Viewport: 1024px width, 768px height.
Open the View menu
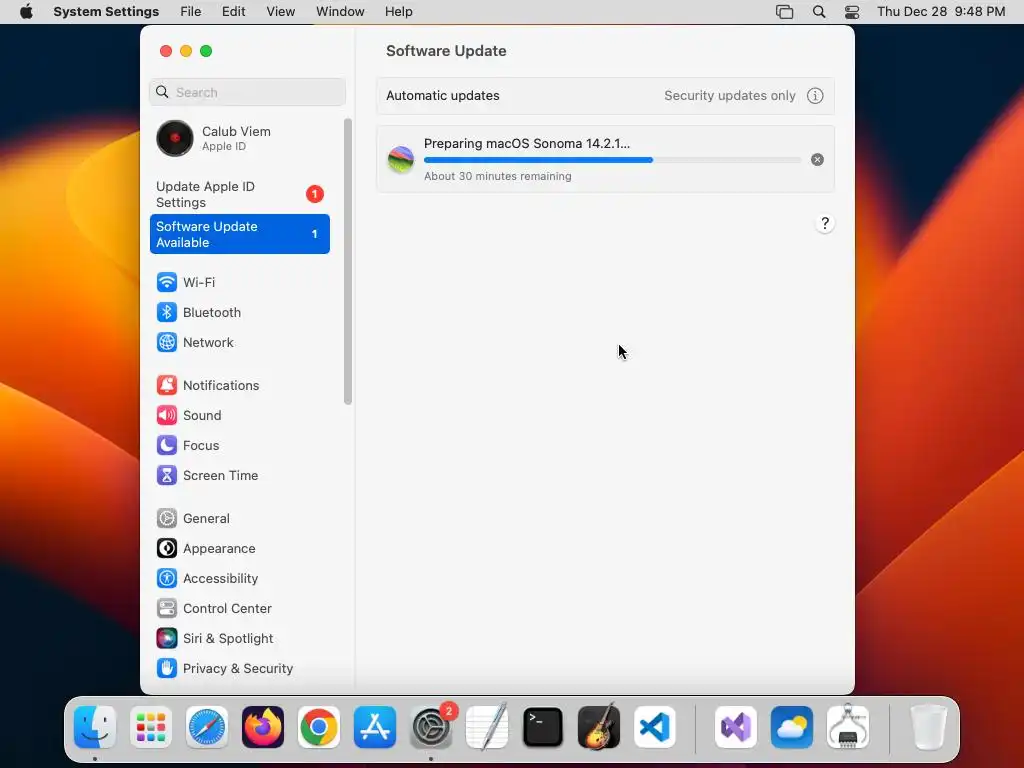tap(280, 12)
